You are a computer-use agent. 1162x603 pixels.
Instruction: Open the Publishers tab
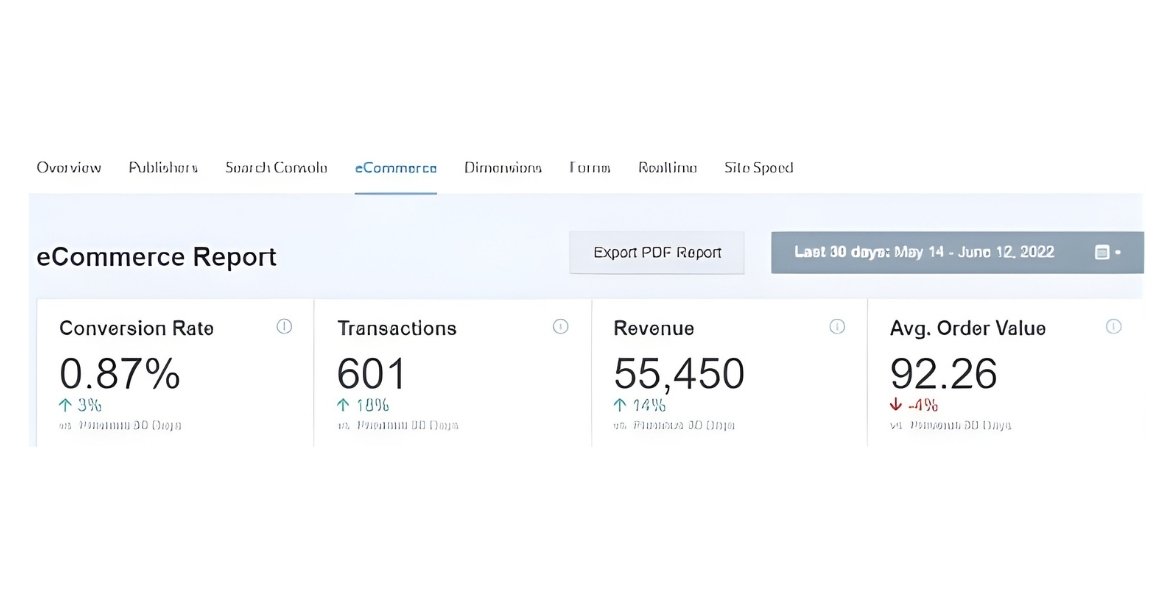point(163,168)
